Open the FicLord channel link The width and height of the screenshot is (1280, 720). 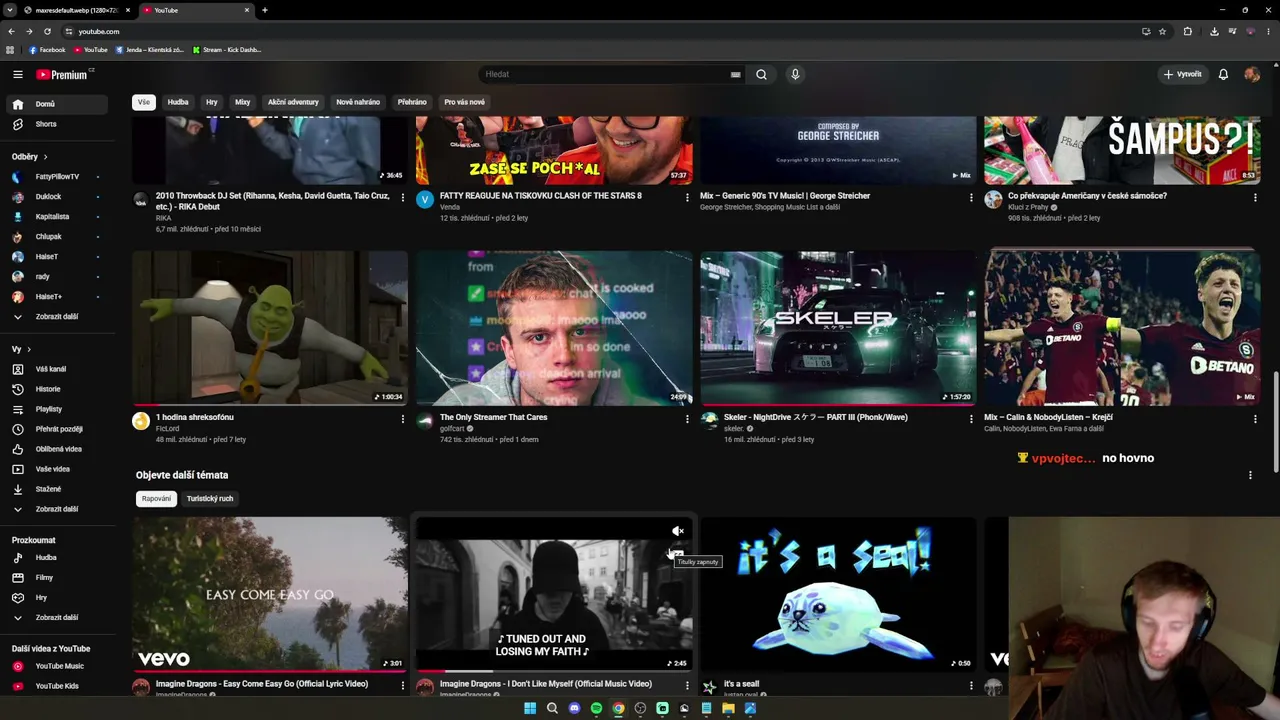pyautogui.click(x=167, y=429)
